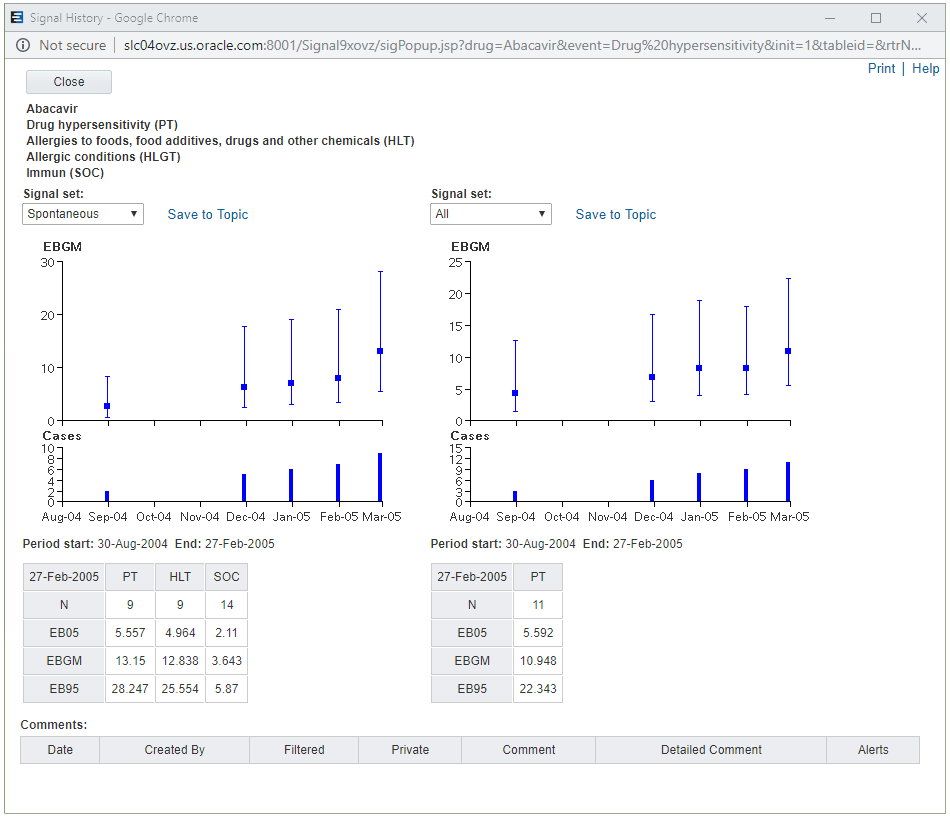Viewport: 950px width, 817px height.
Task: Click the Sep-04 EBGM point in the All chart
Action: tap(516, 393)
